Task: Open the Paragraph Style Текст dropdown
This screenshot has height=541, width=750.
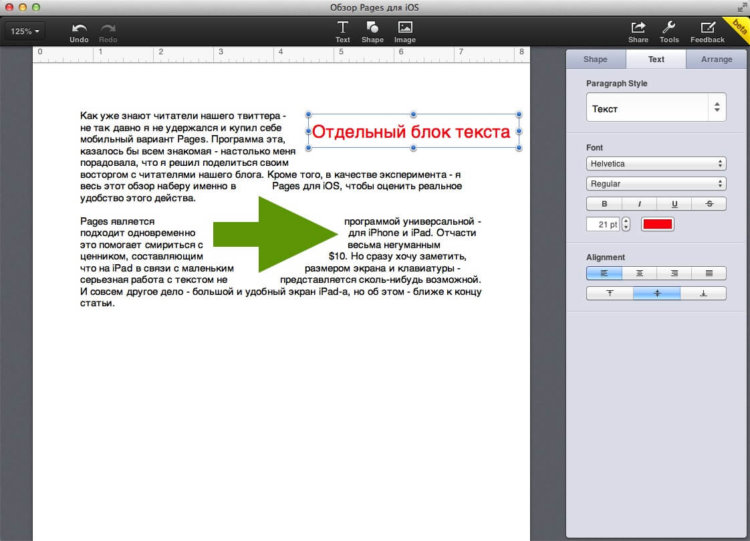Action: point(656,108)
